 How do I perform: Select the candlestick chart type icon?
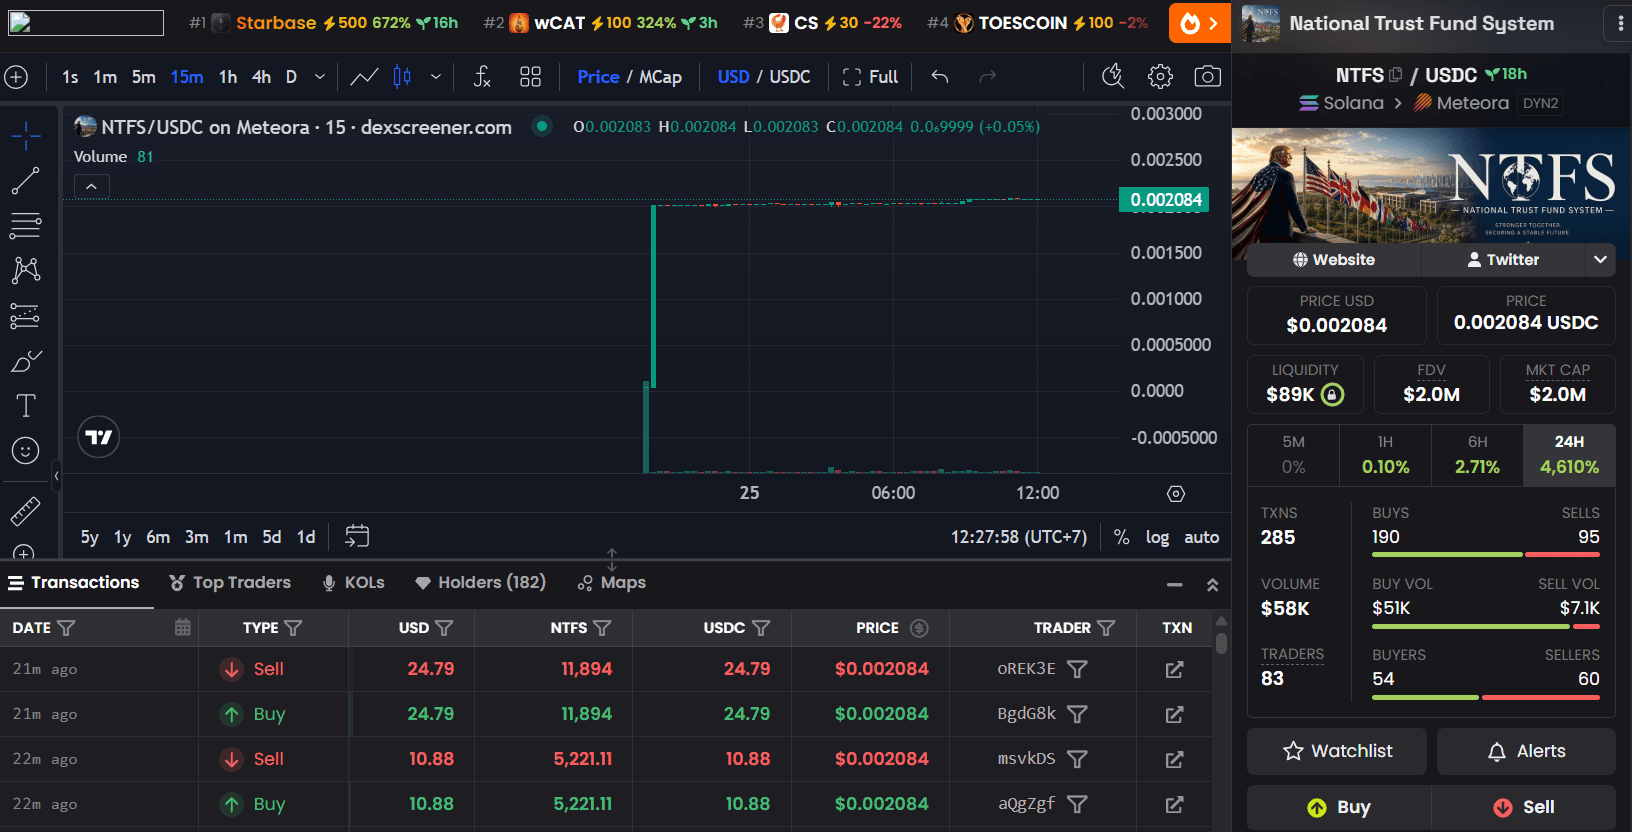click(x=402, y=77)
